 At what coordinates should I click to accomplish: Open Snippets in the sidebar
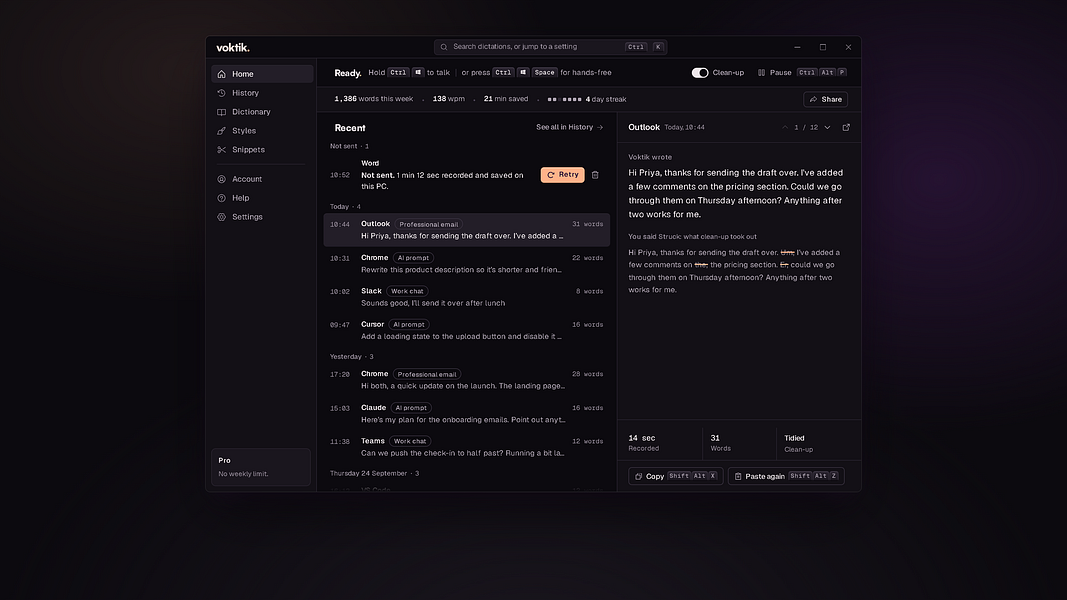coord(262,150)
